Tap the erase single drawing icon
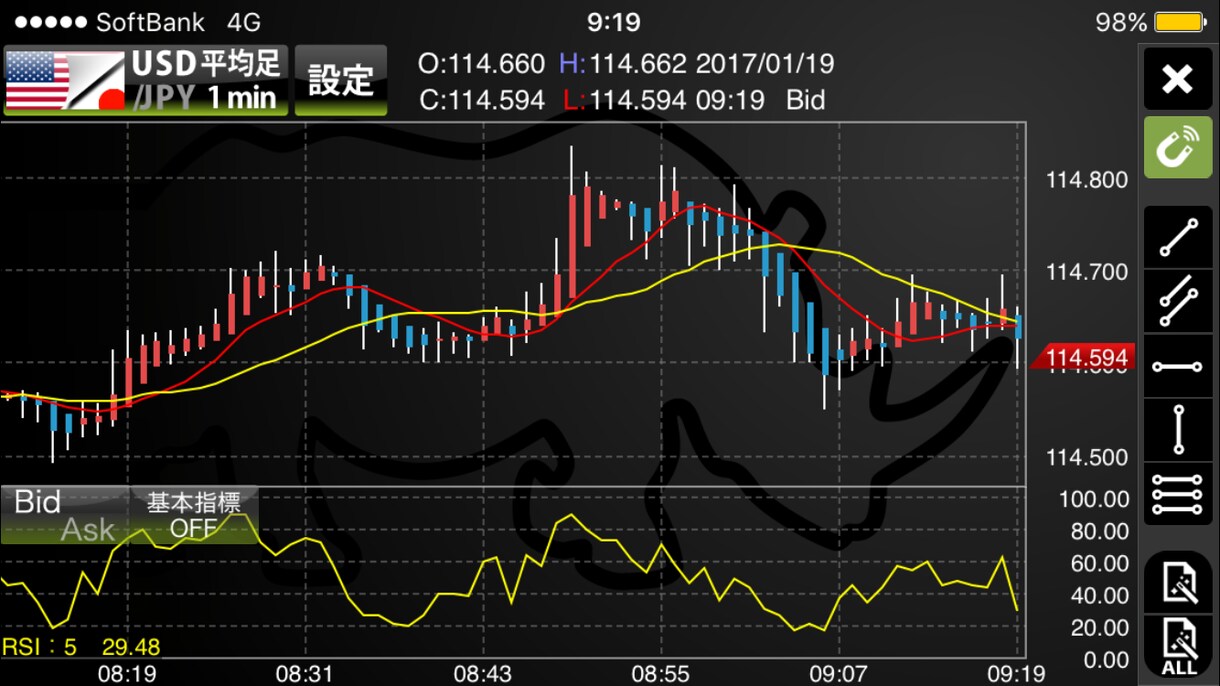This screenshot has height=686, width=1220. 1178,582
